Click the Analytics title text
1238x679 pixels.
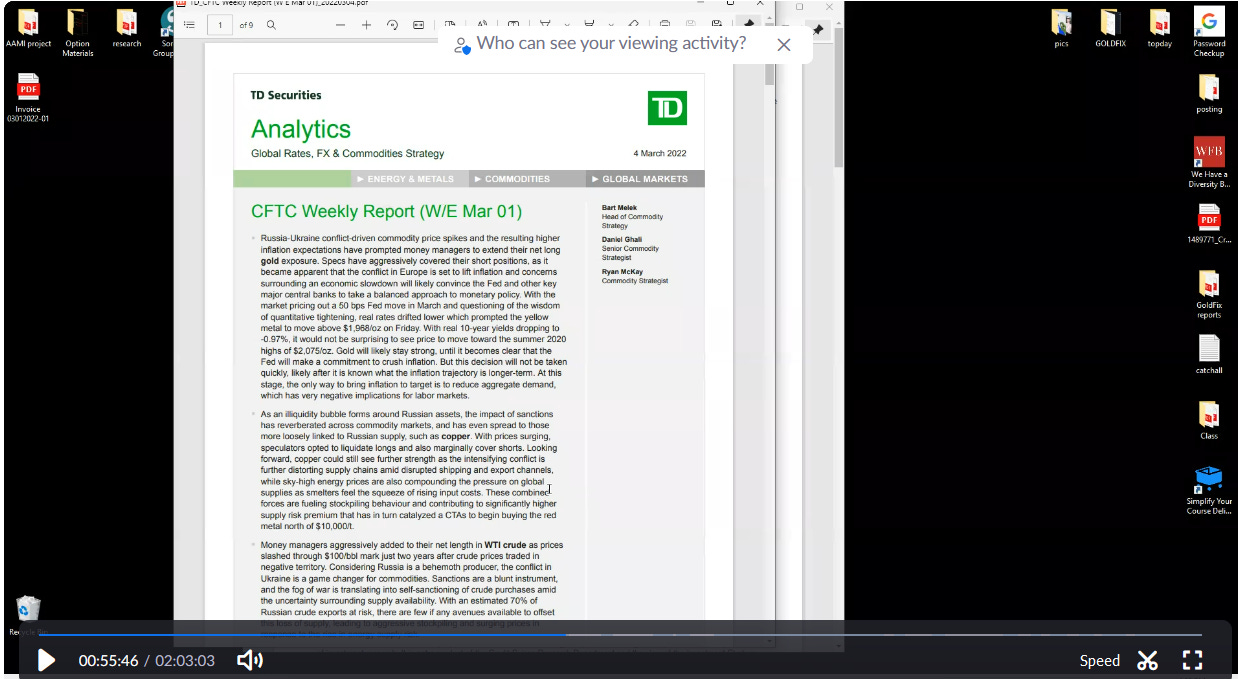(x=301, y=129)
